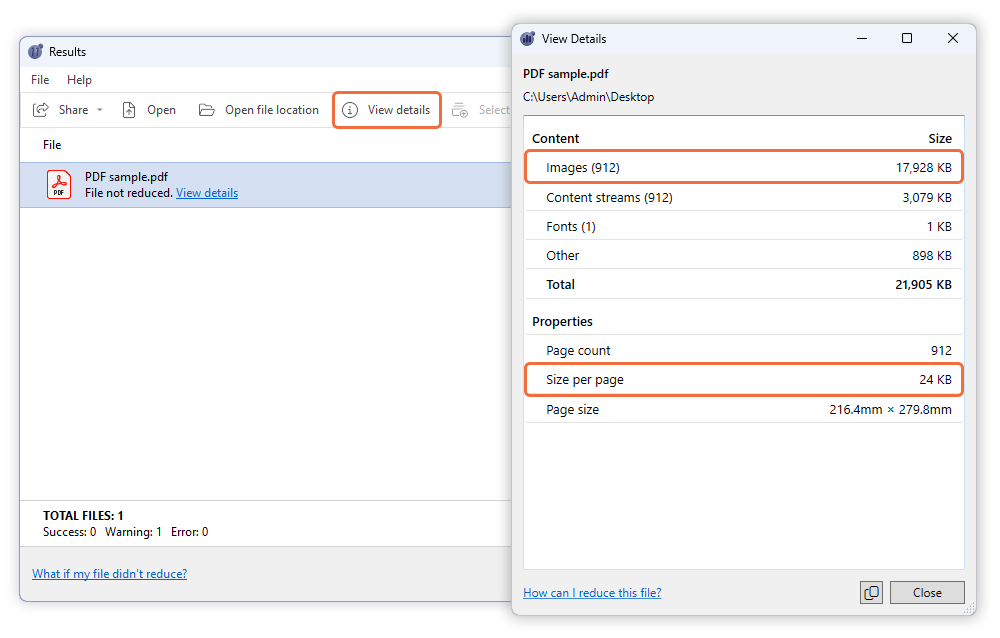Click the 'File not reduced.' status text
1000x638 pixels.
tap(129, 193)
